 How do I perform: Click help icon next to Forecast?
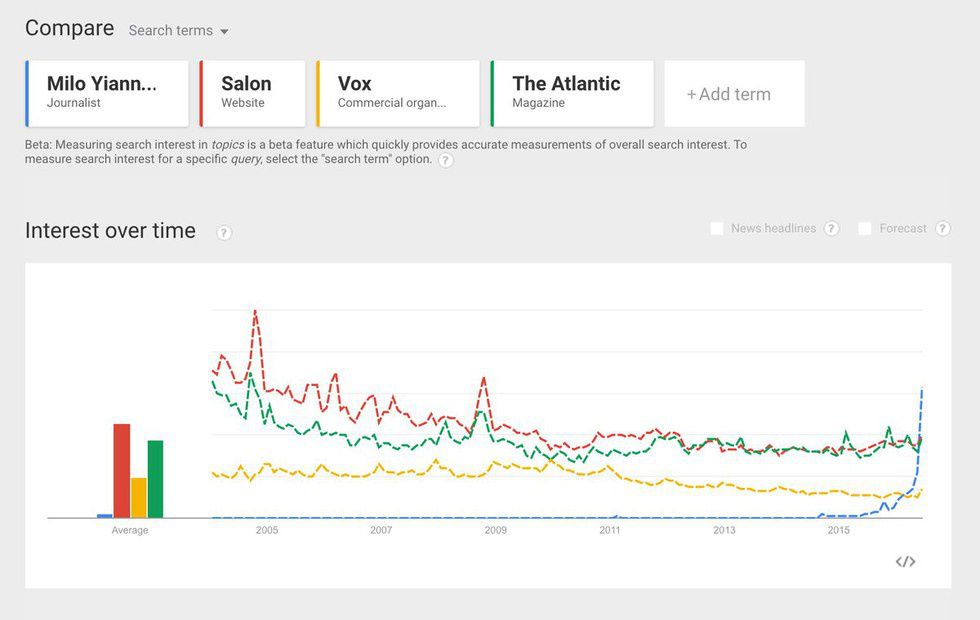coord(942,229)
